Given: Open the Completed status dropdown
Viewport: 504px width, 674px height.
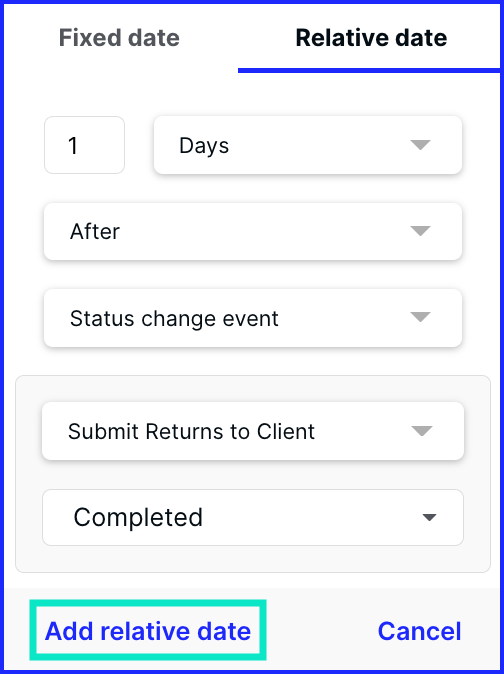Looking at the screenshot, I should click(x=253, y=518).
